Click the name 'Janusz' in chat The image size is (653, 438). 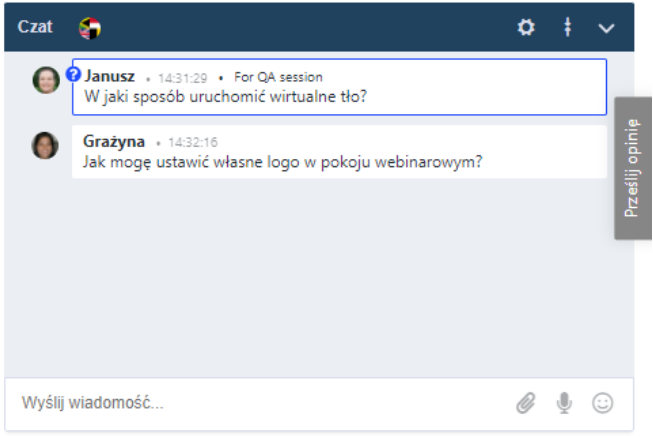pos(110,76)
